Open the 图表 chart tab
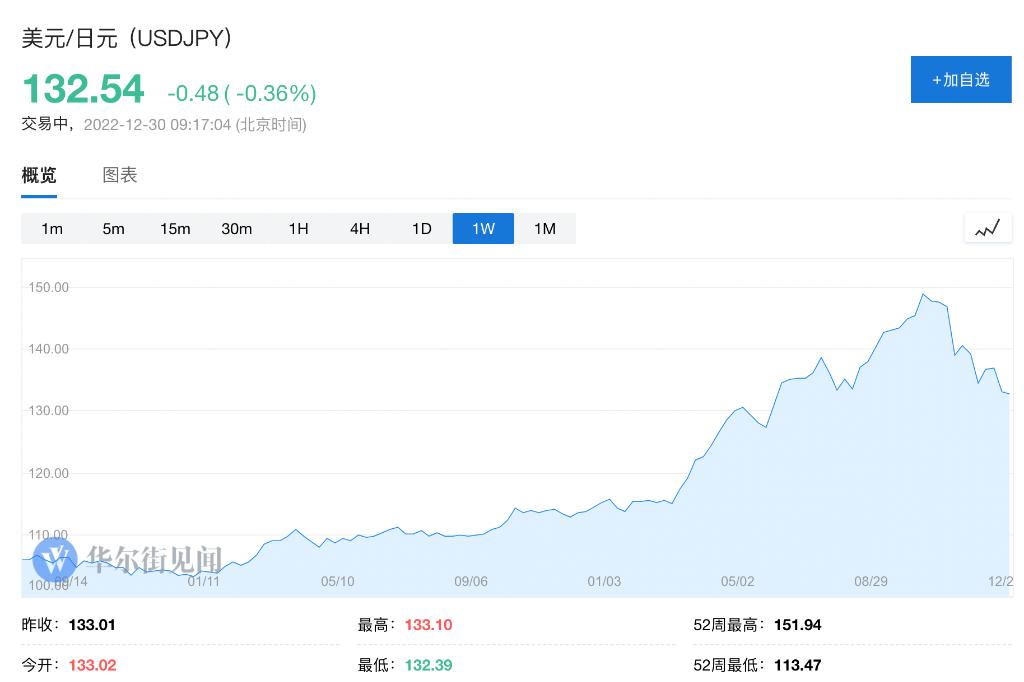The image size is (1024, 682). [120, 175]
